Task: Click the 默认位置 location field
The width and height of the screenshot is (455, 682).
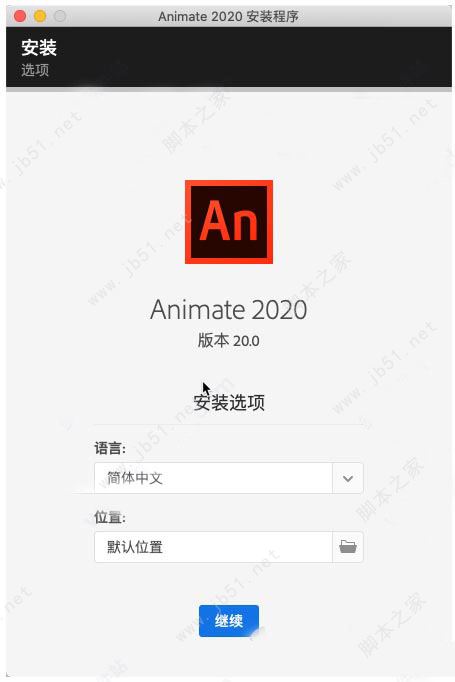Action: [x=213, y=547]
